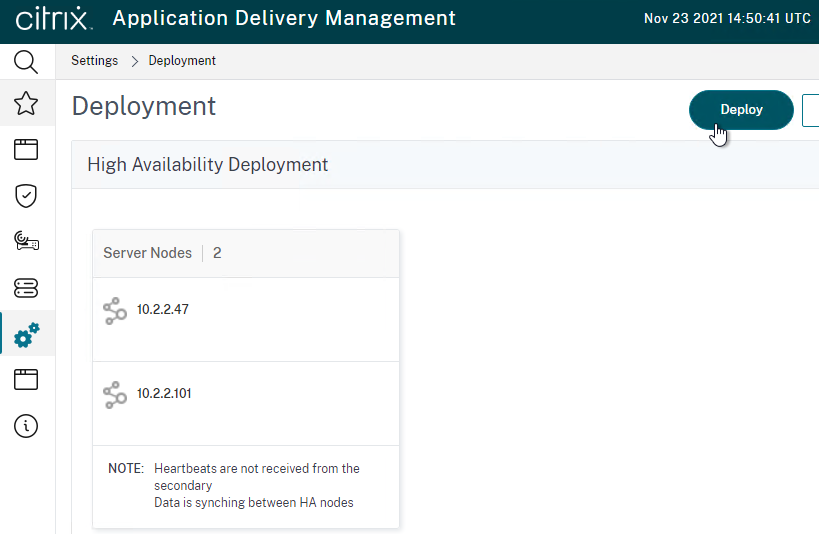Open the search magnifier in sidebar

pyautogui.click(x=26, y=62)
